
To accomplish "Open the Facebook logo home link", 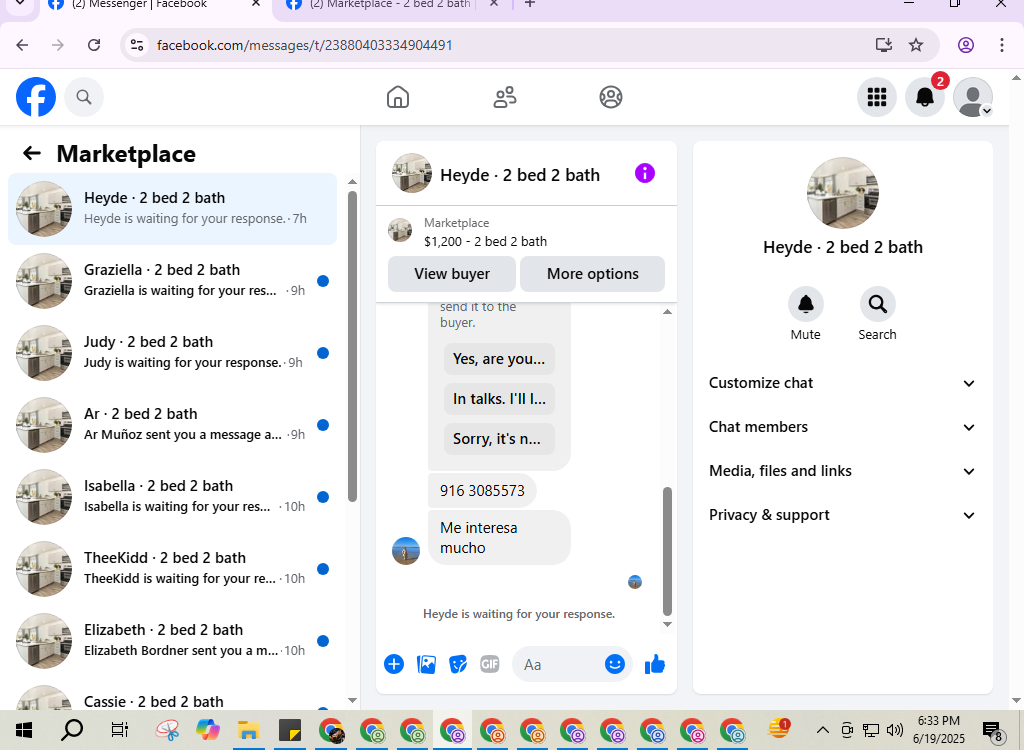I will (x=36, y=97).
